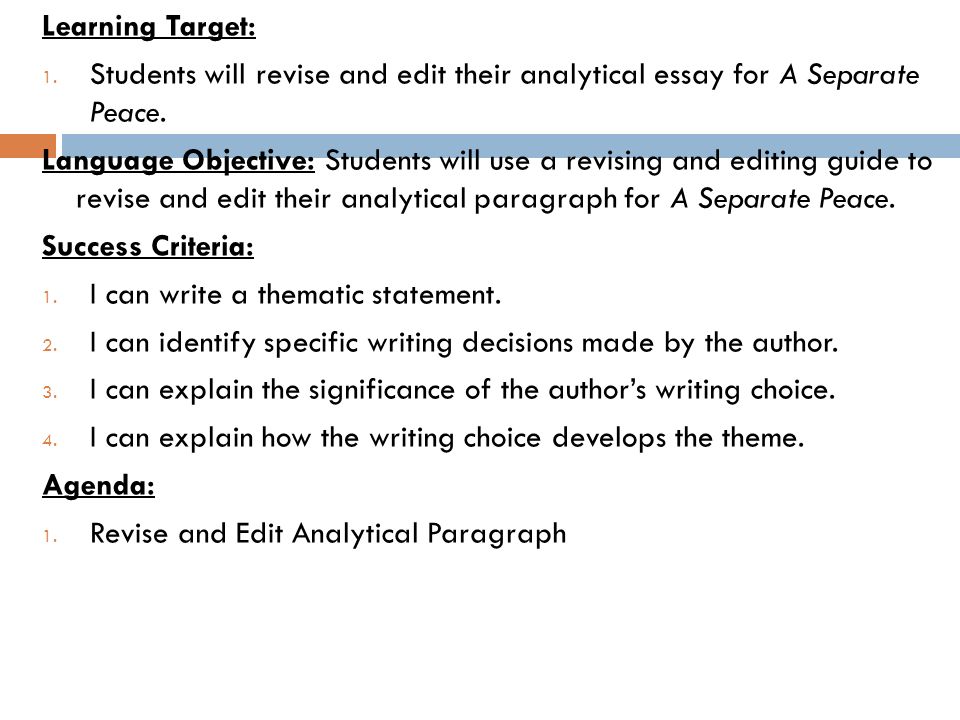Click number 1 bullet under Agenda
Viewport: 960px width, 720px height.
coord(50,537)
